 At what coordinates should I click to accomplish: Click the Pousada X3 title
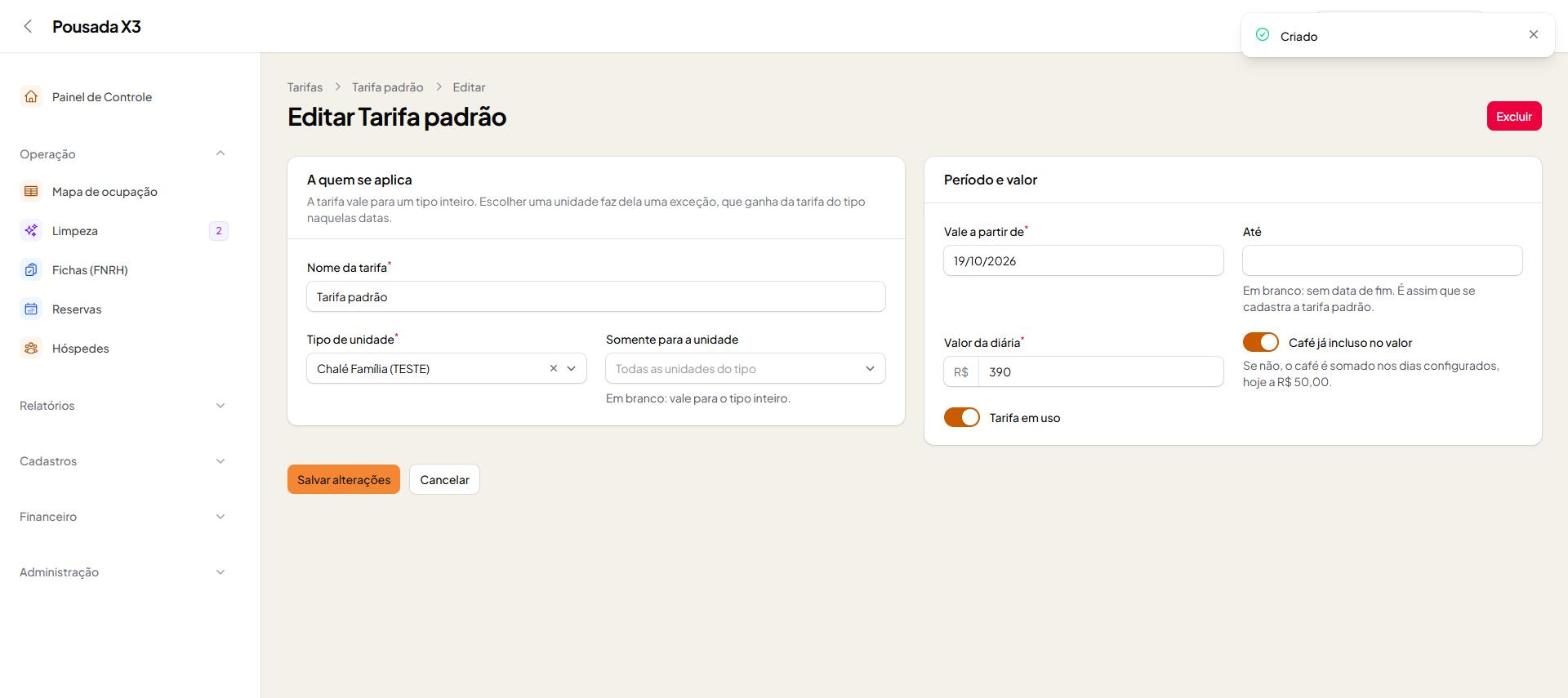[96, 27]
